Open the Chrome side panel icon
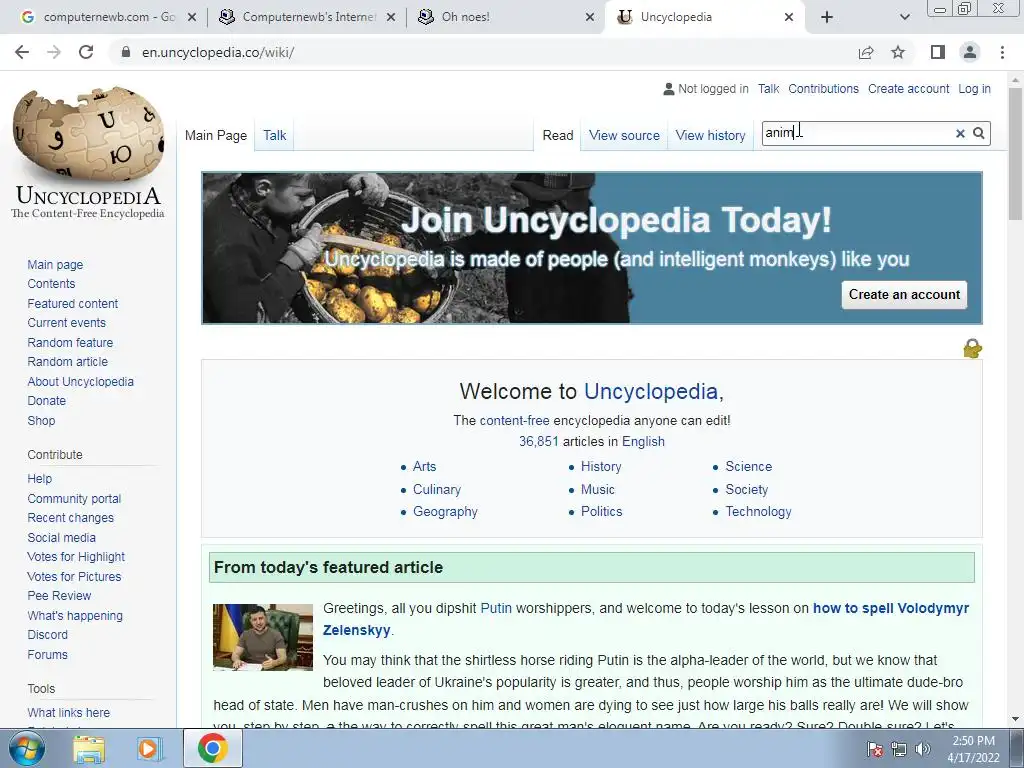The width and height of the screenshot is (1024, 768). (938, 52)
